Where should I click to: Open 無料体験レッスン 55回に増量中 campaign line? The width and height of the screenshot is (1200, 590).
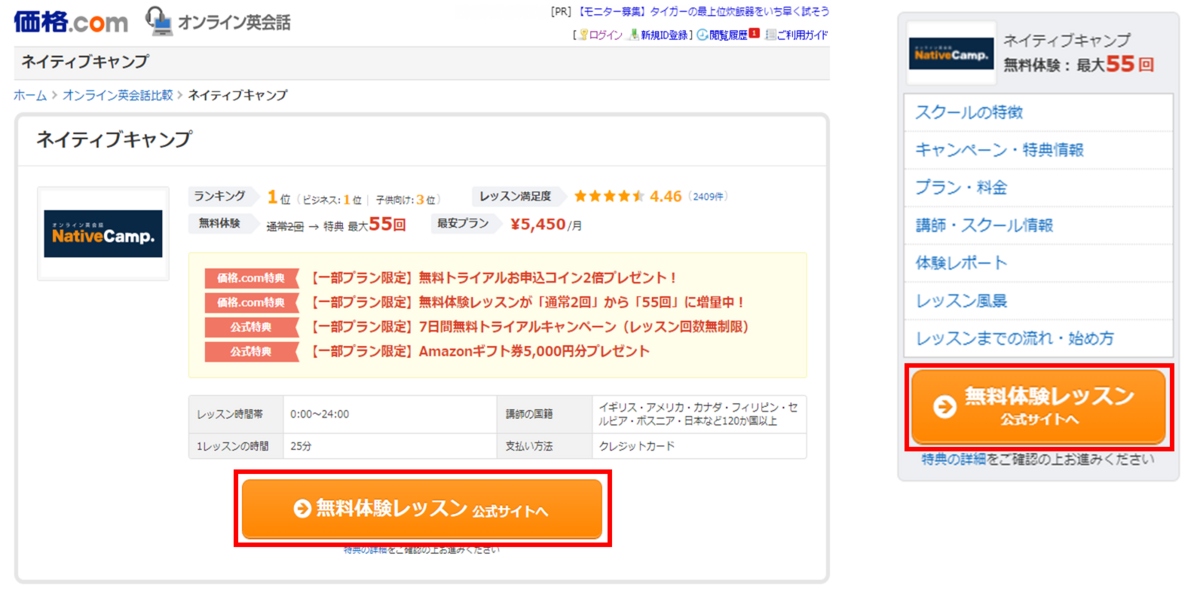pos(527,302)
